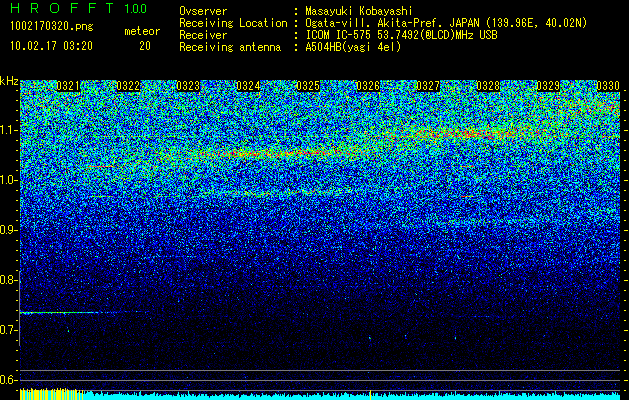Screen dimensions: 629x400
Task: Click the 0324 time marker label
Action: click(x=248, y=86)
